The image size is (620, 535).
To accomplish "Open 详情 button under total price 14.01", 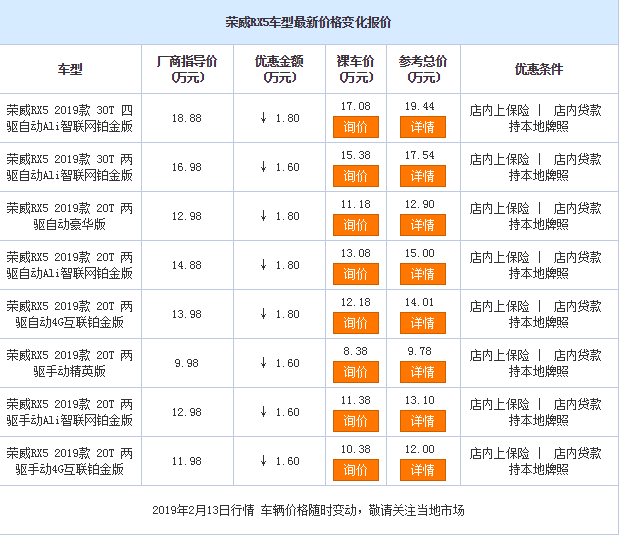I will [423, 323].
